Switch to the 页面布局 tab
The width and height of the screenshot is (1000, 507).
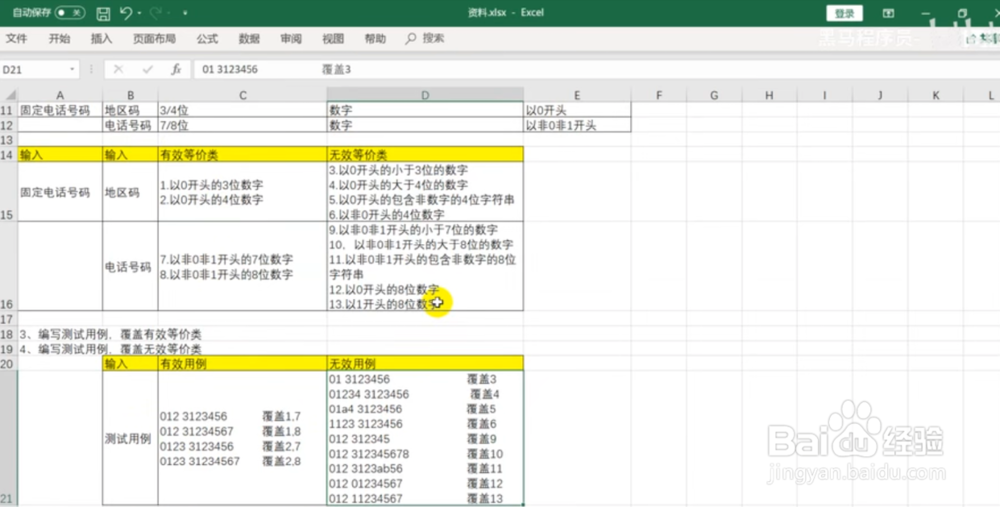point(154,39)
